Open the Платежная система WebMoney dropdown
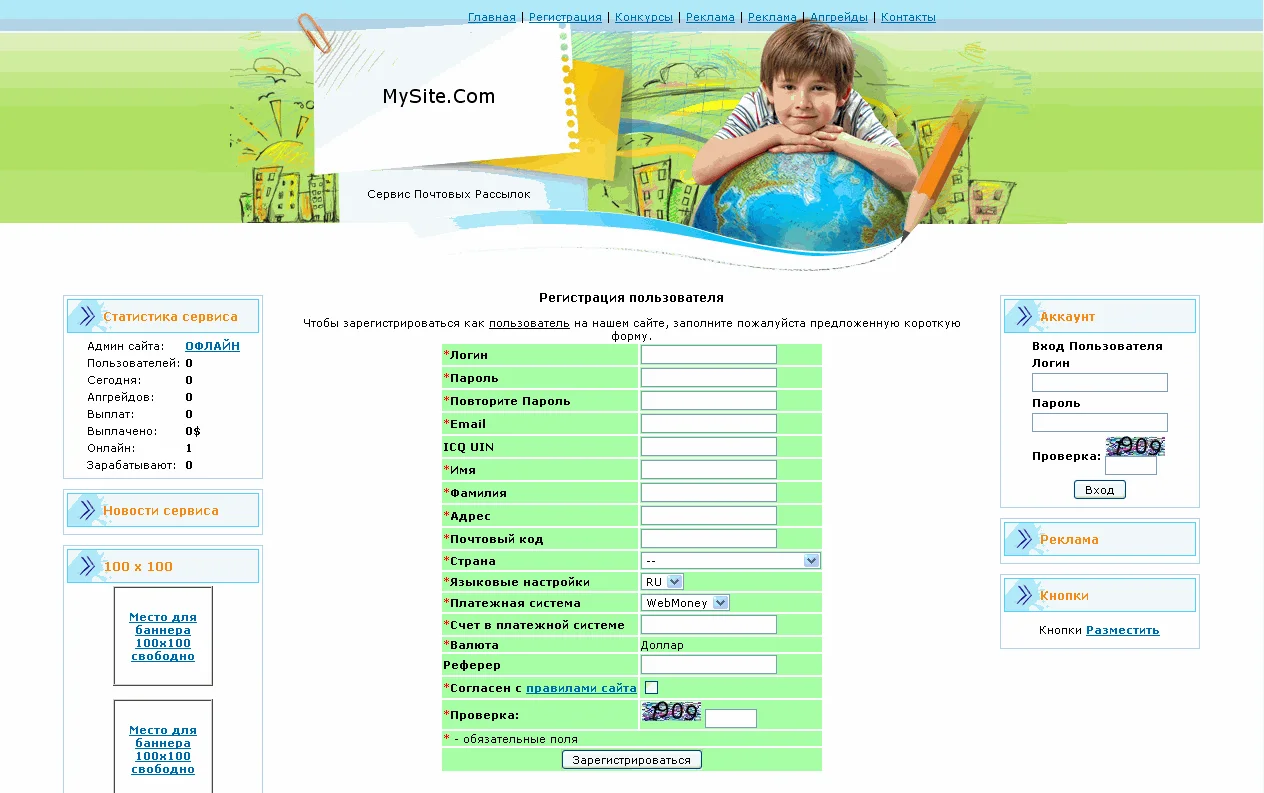 [685, 603]
